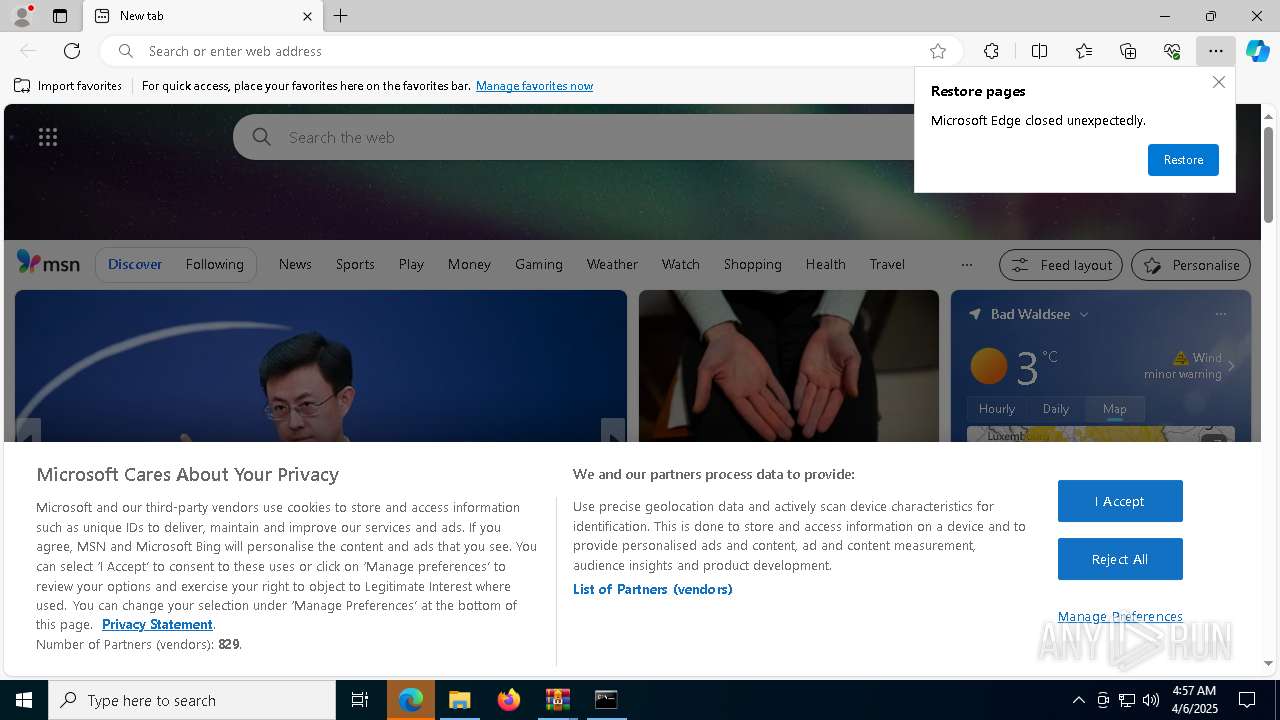This screenshot has height=720, width=1280.
Task: Select the Discover tab
Action: [x=135, y=264]
